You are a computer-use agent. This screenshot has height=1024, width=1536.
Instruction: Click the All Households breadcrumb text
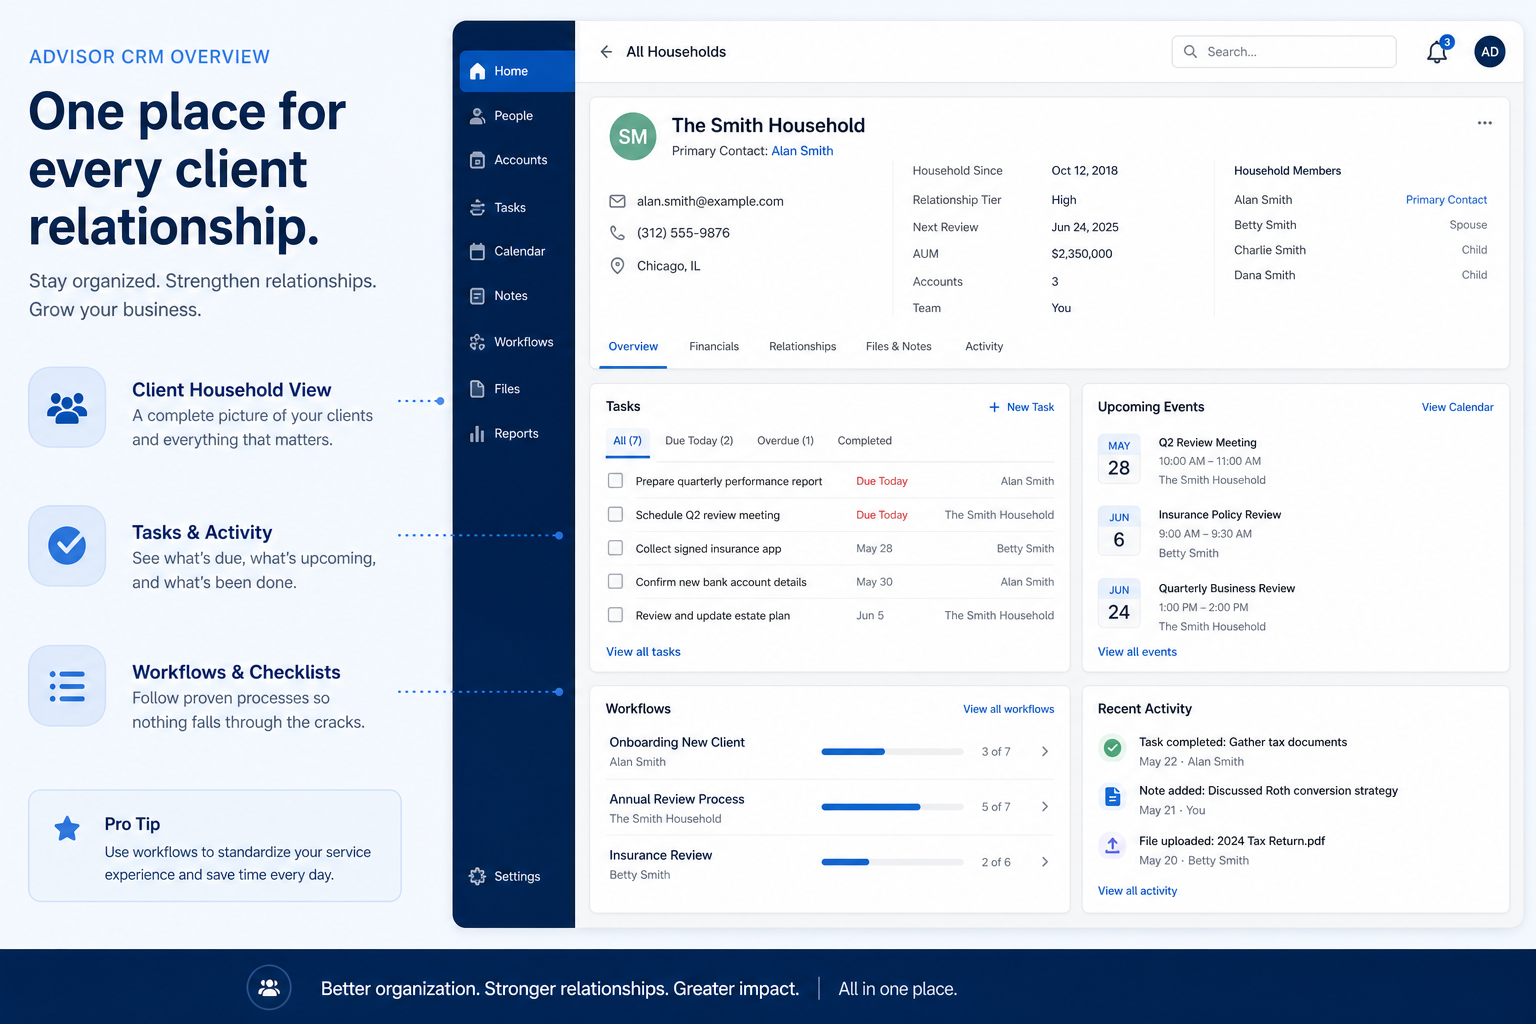tap(676, 52)
